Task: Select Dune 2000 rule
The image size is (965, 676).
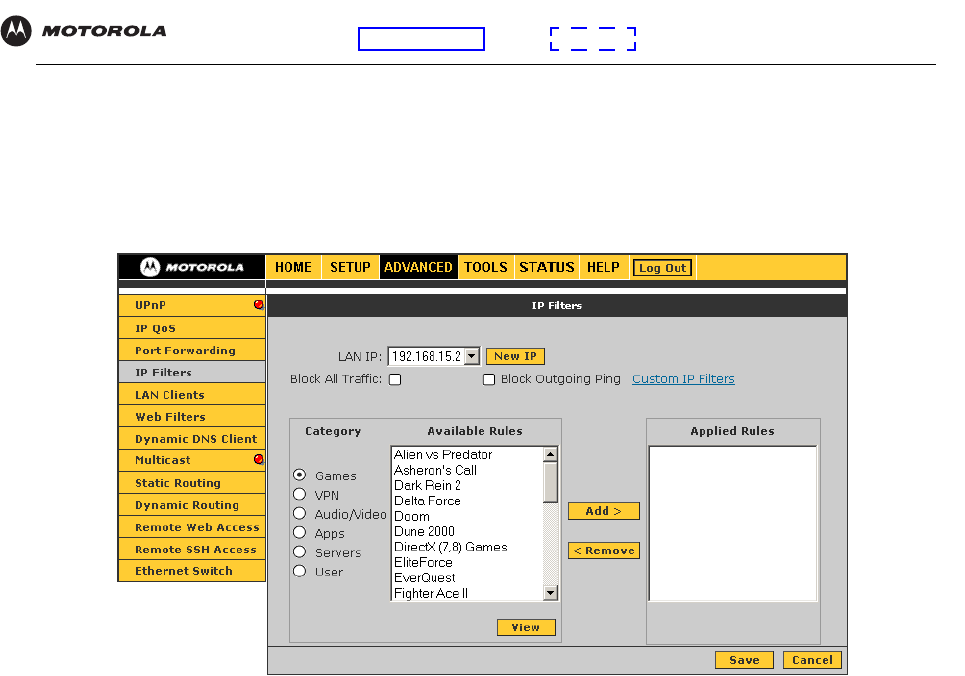Action: [x=467, y=531]
